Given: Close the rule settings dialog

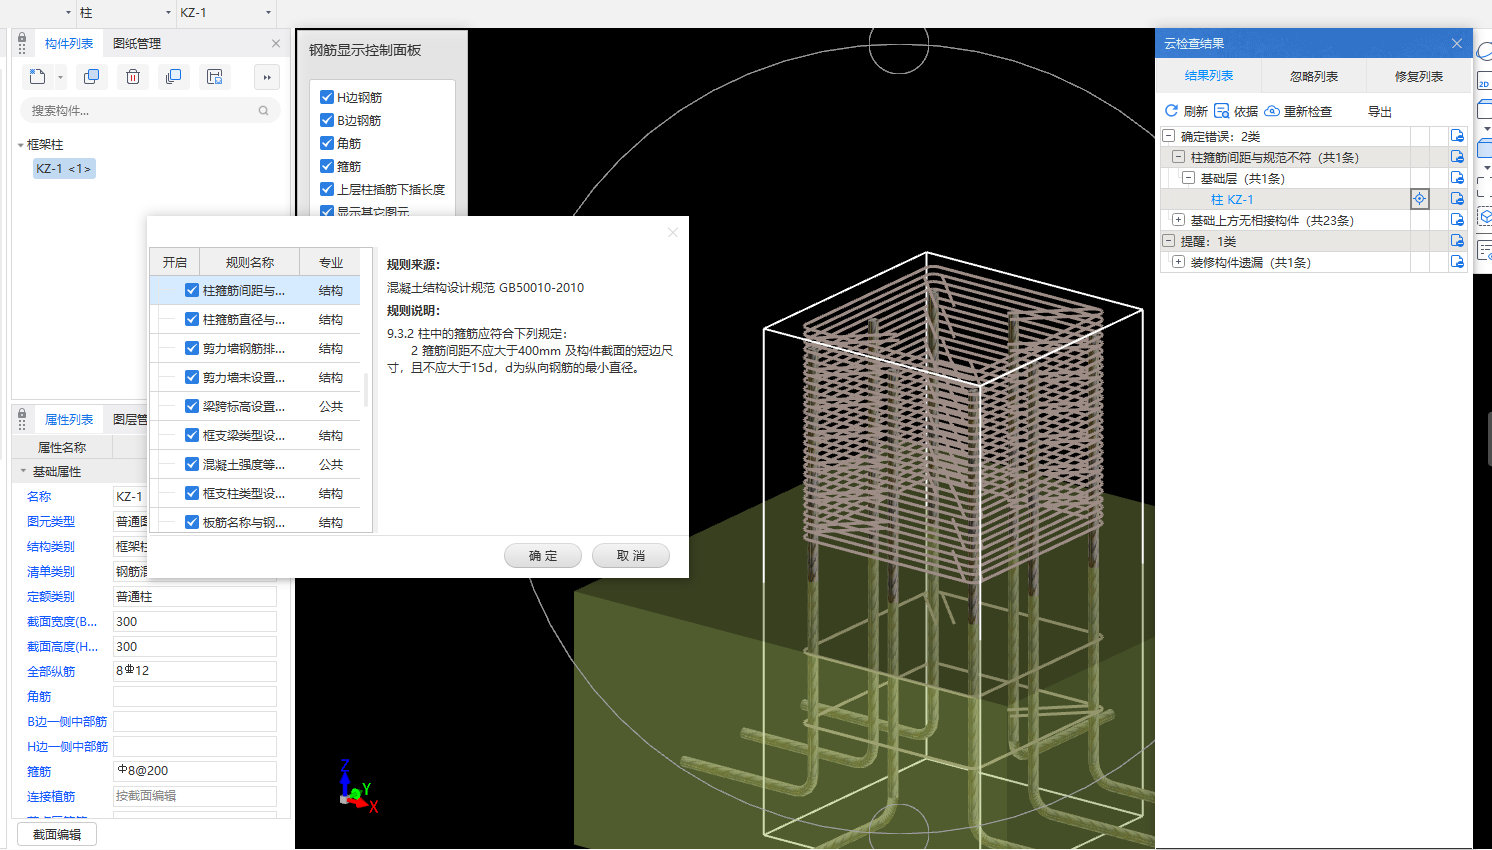Looking at the screenshot, I should click(673, 232).
